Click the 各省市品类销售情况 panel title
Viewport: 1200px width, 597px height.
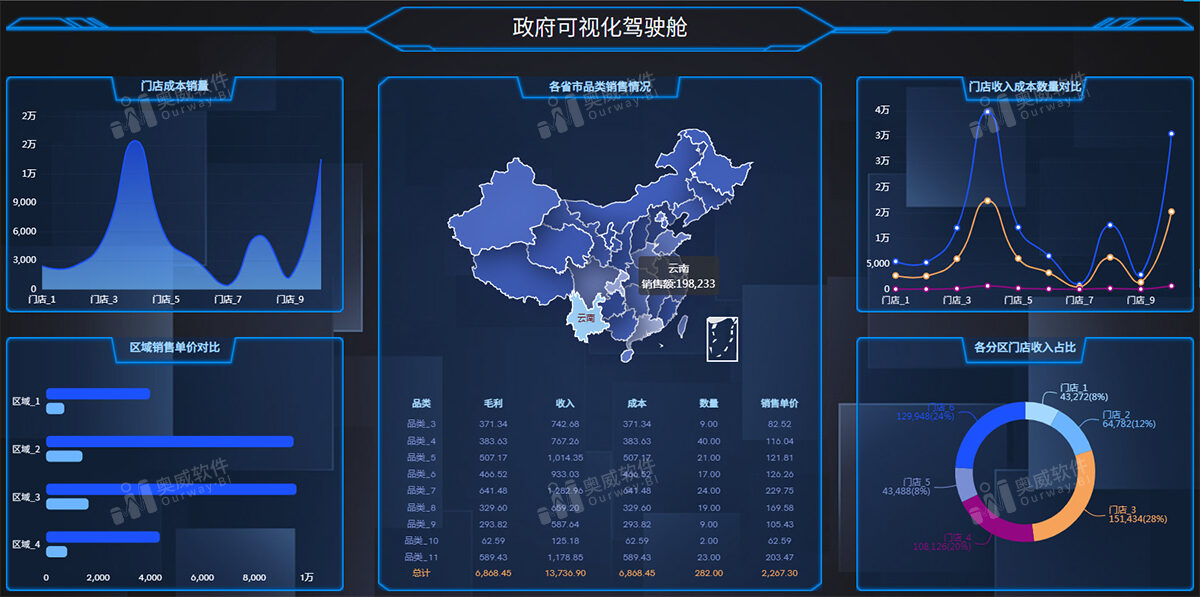599,87
